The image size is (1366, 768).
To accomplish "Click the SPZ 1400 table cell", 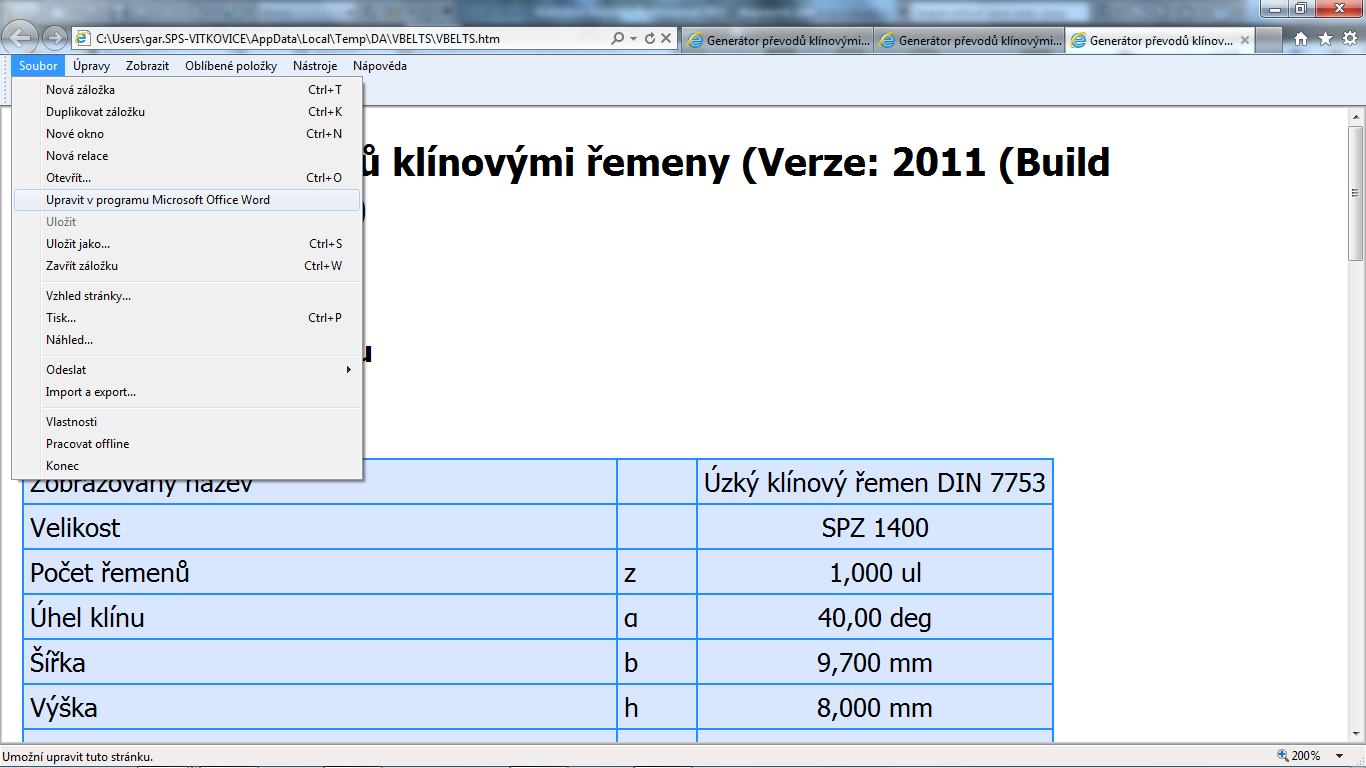I will click(875, 527).
